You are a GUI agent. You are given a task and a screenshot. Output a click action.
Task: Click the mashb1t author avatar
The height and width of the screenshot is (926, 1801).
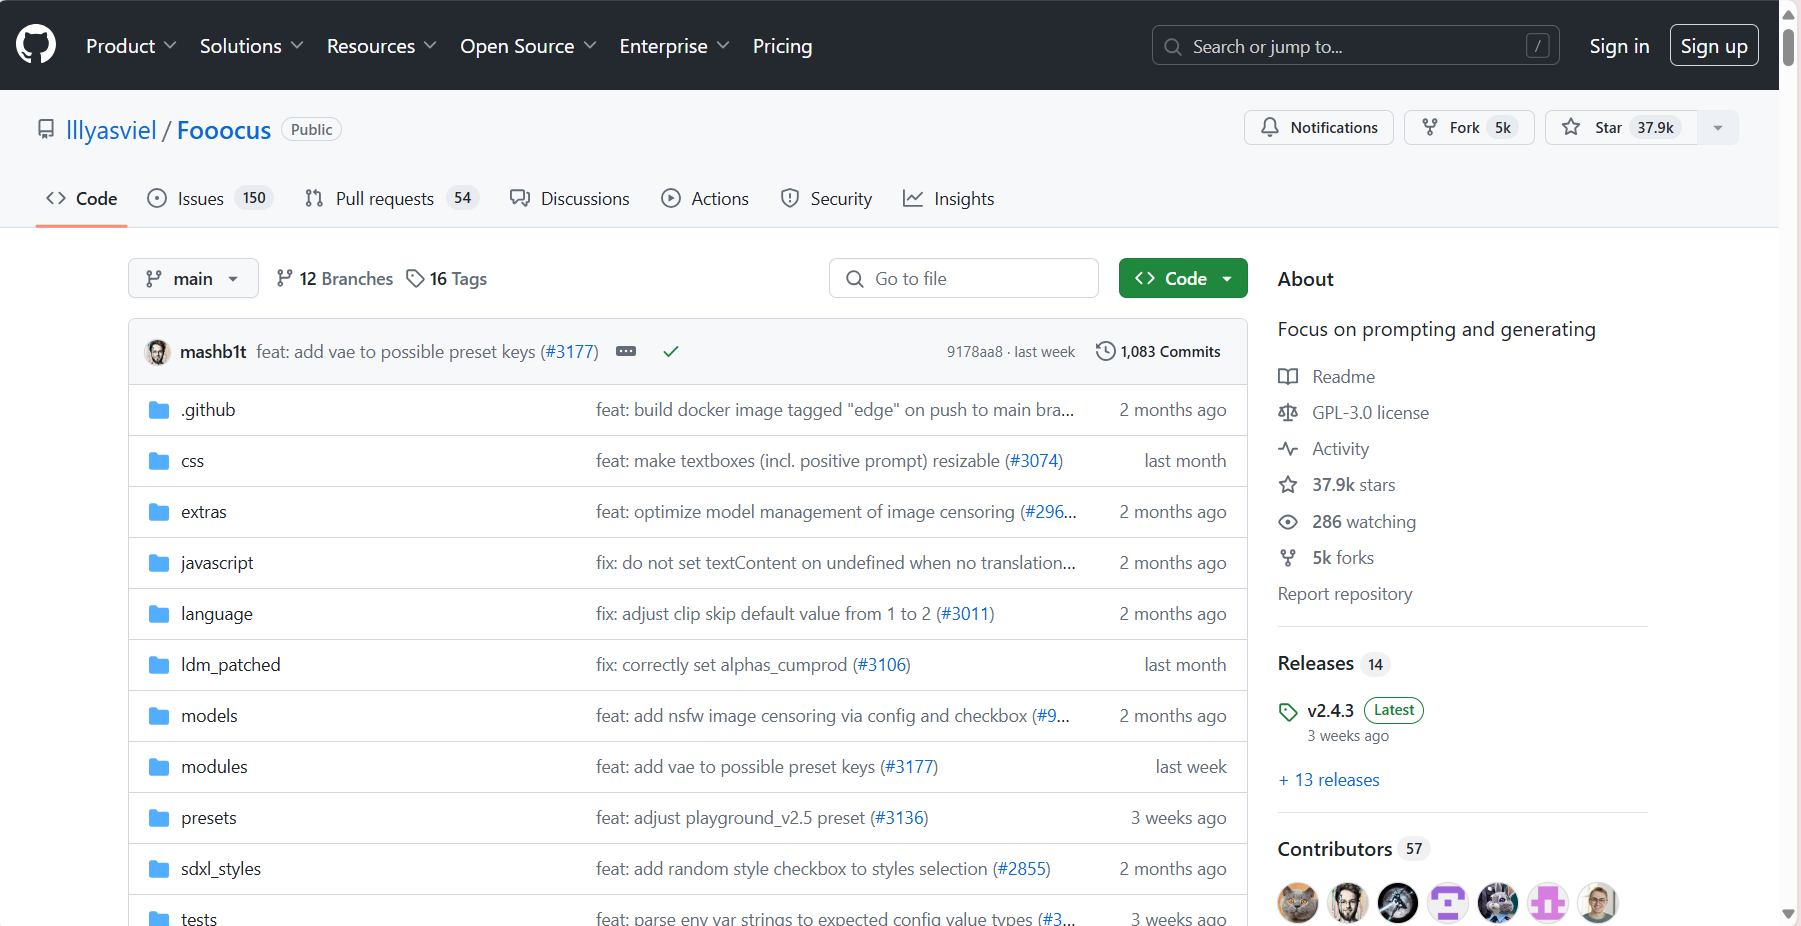(158, 352)
